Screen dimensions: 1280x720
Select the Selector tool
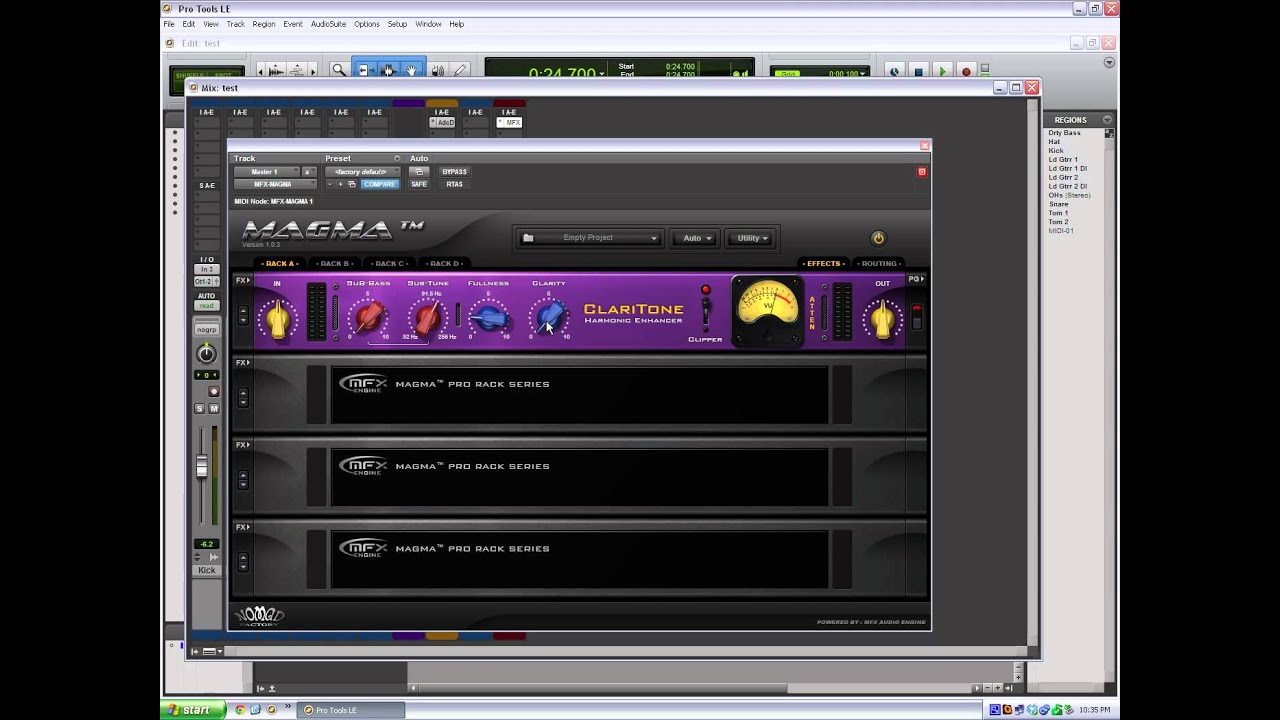click(x=387, y=70)
